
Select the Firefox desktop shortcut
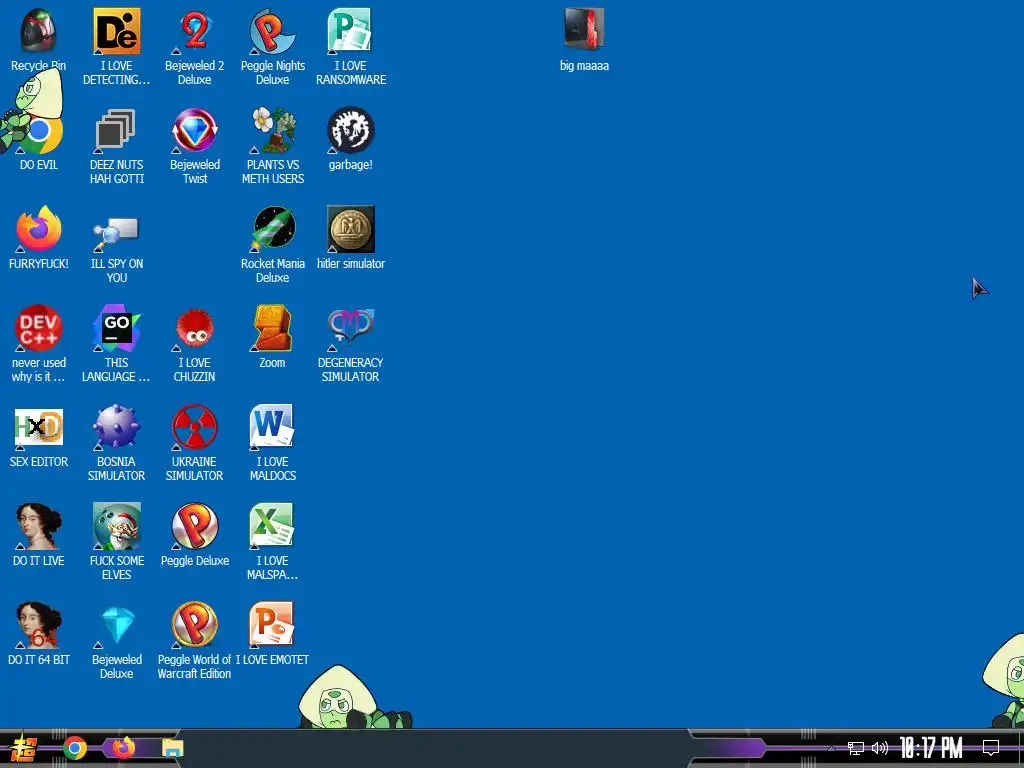tap(39, 229)
